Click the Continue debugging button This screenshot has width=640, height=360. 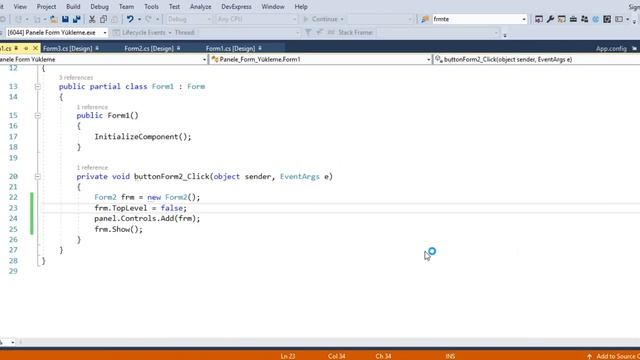[x=323, y=19]
